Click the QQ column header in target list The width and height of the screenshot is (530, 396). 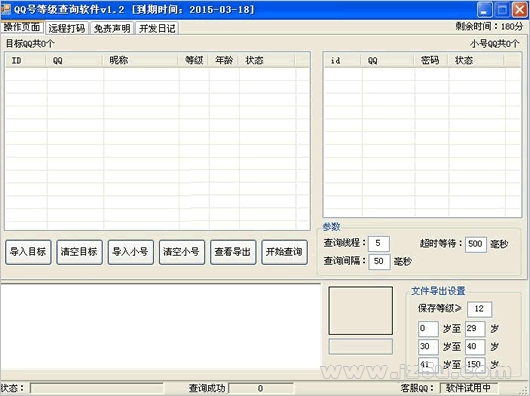(74, 60)
